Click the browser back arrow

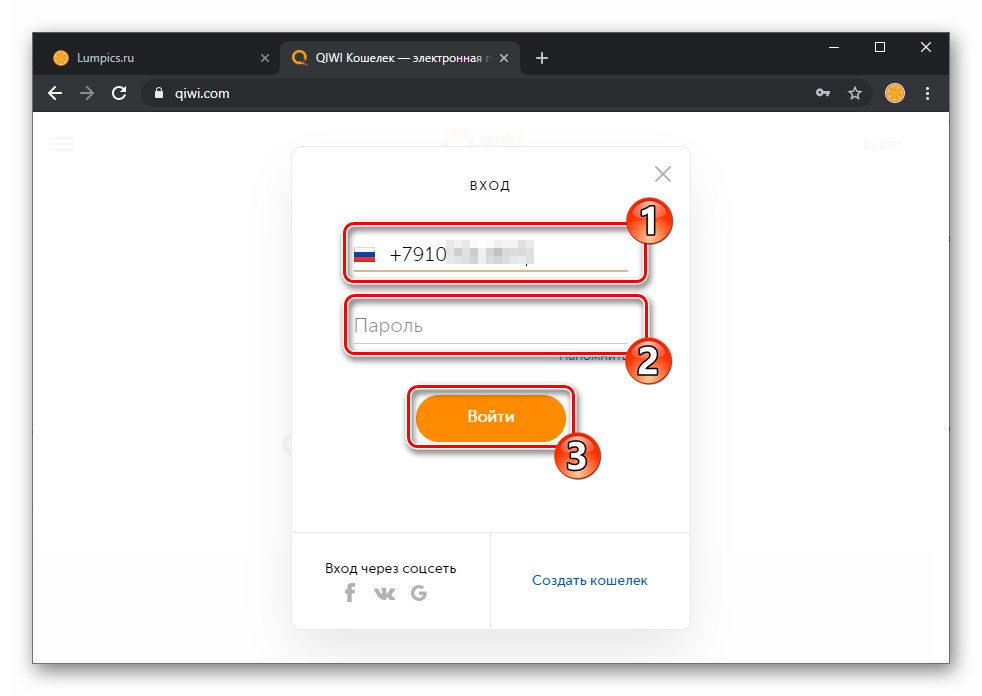(55, 93)
